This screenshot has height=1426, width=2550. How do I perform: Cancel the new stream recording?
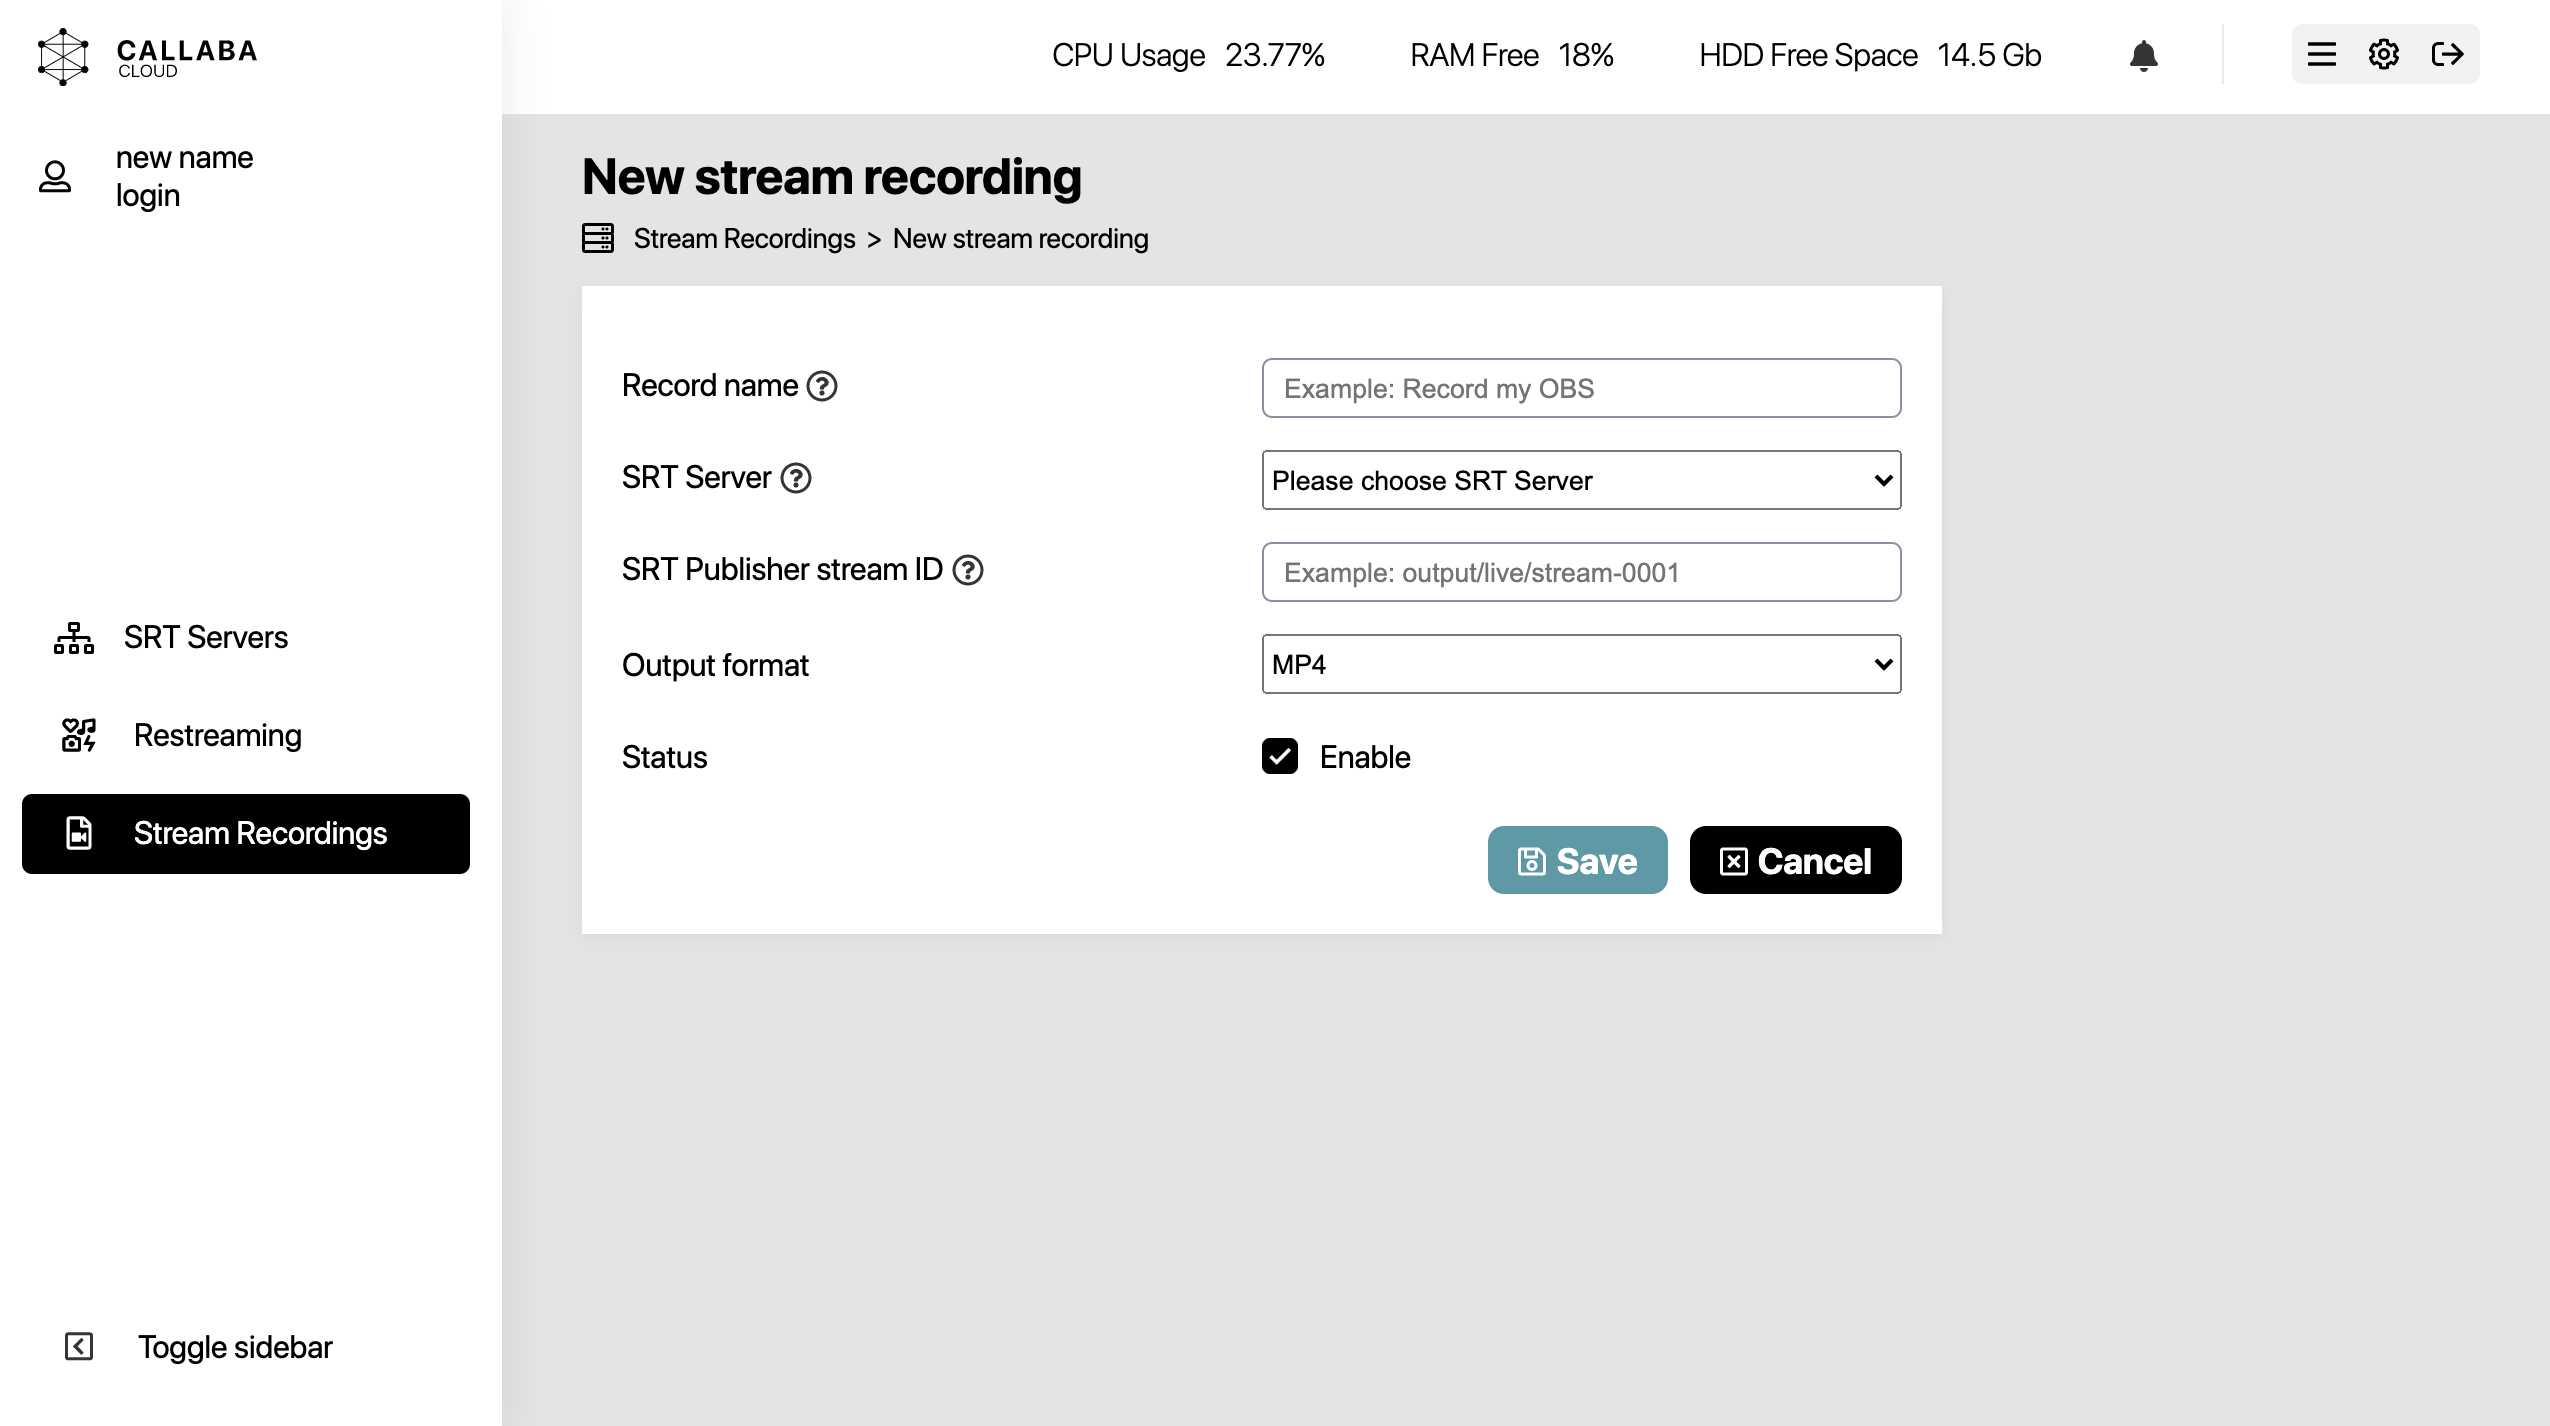click(1794, 859)
